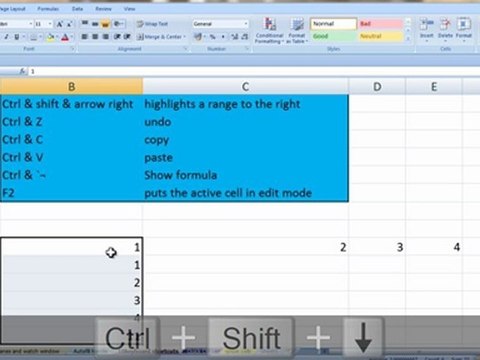The height and width of the screenshot is (360, 480).
Task: Click cell 'highlights a range to the right'
Action: click(x=246, y=104)
